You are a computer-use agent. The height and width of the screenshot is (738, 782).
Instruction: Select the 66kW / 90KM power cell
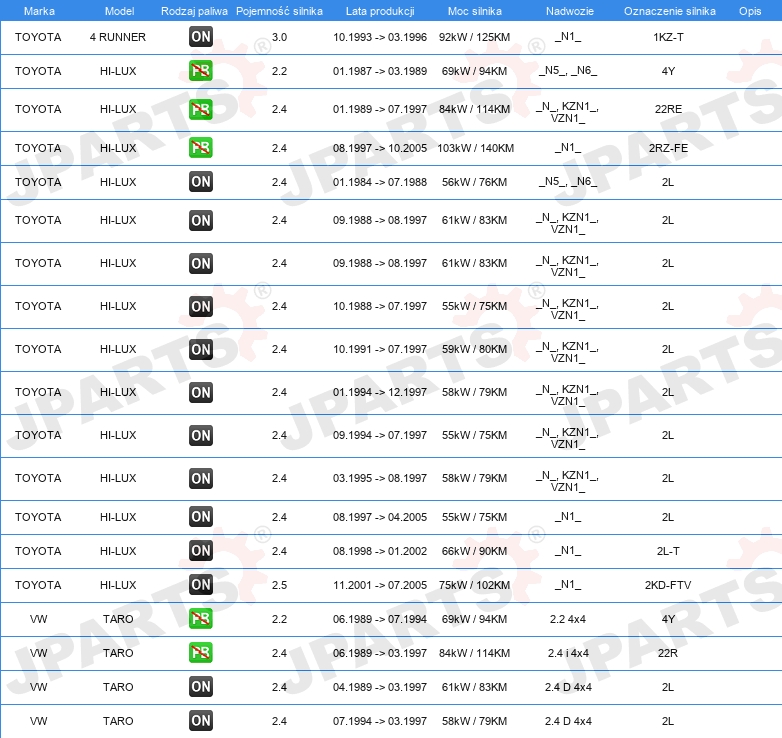pos(474,551)
